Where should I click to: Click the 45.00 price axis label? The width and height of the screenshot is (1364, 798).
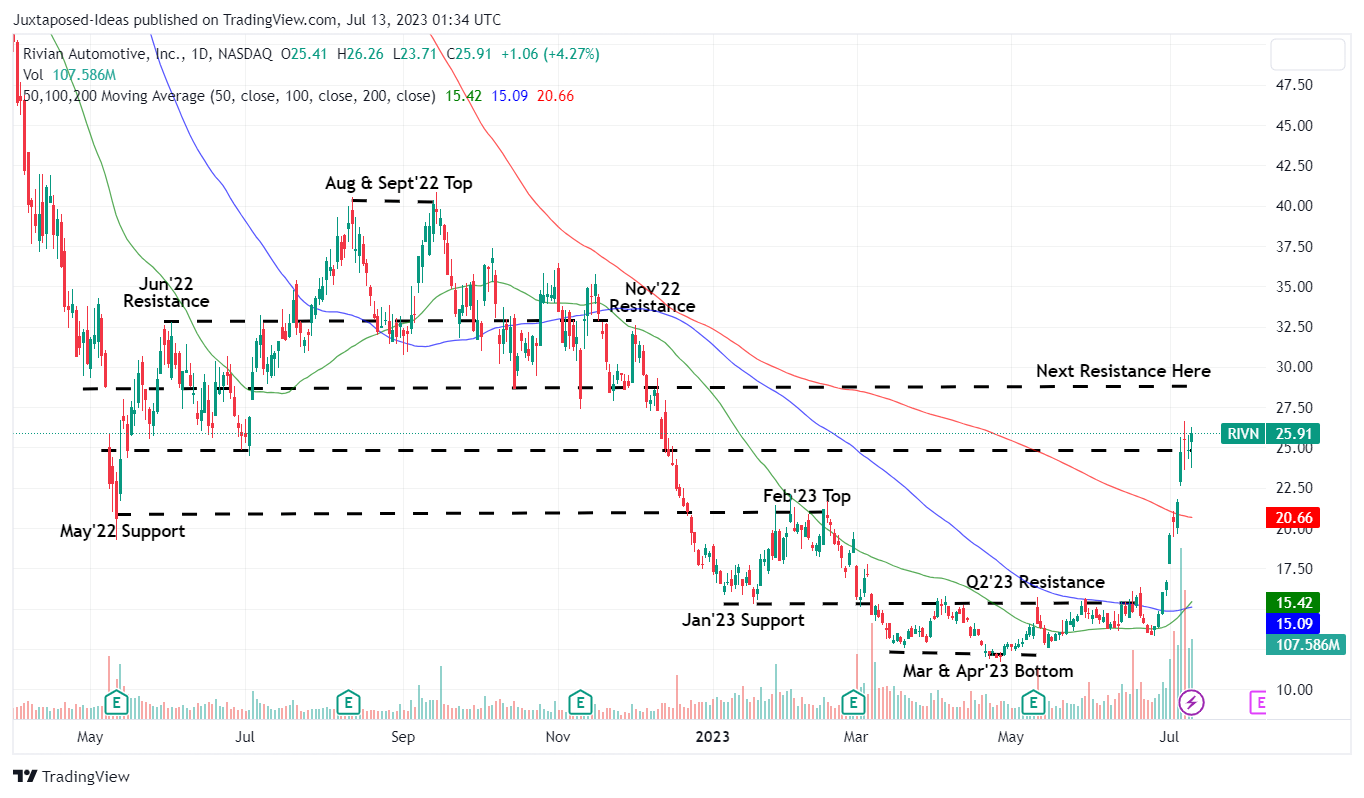(1293, 126)
